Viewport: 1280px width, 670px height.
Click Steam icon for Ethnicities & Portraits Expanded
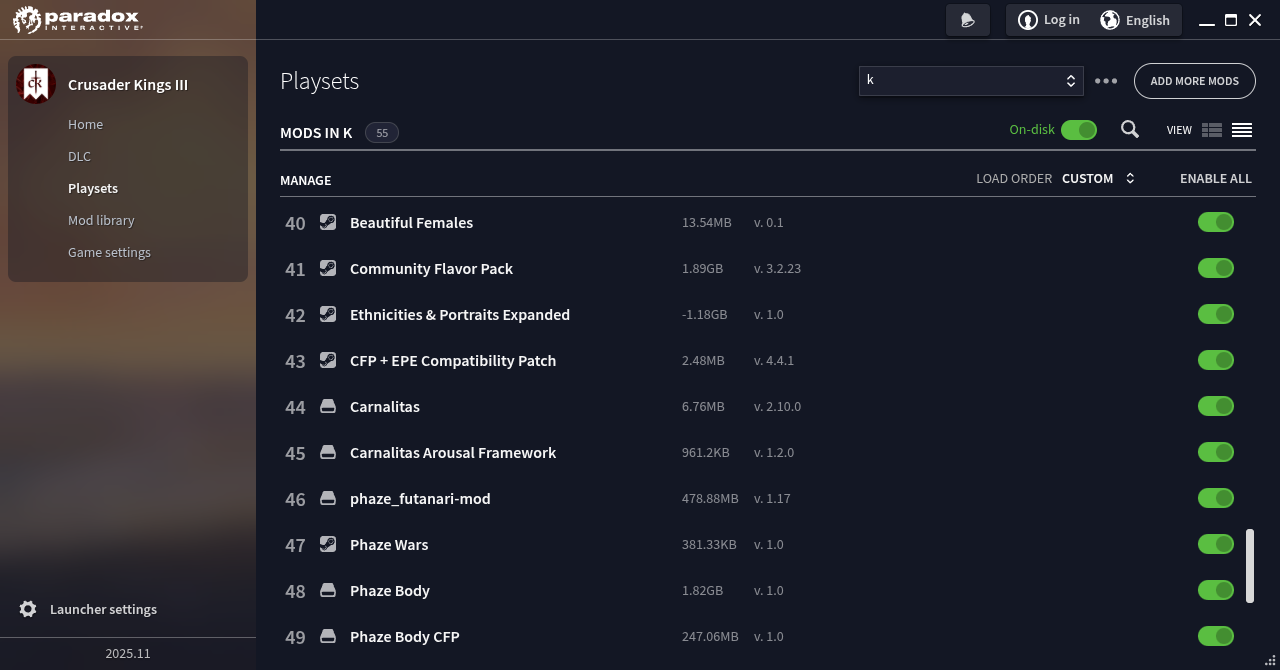[x=327, y=314]
